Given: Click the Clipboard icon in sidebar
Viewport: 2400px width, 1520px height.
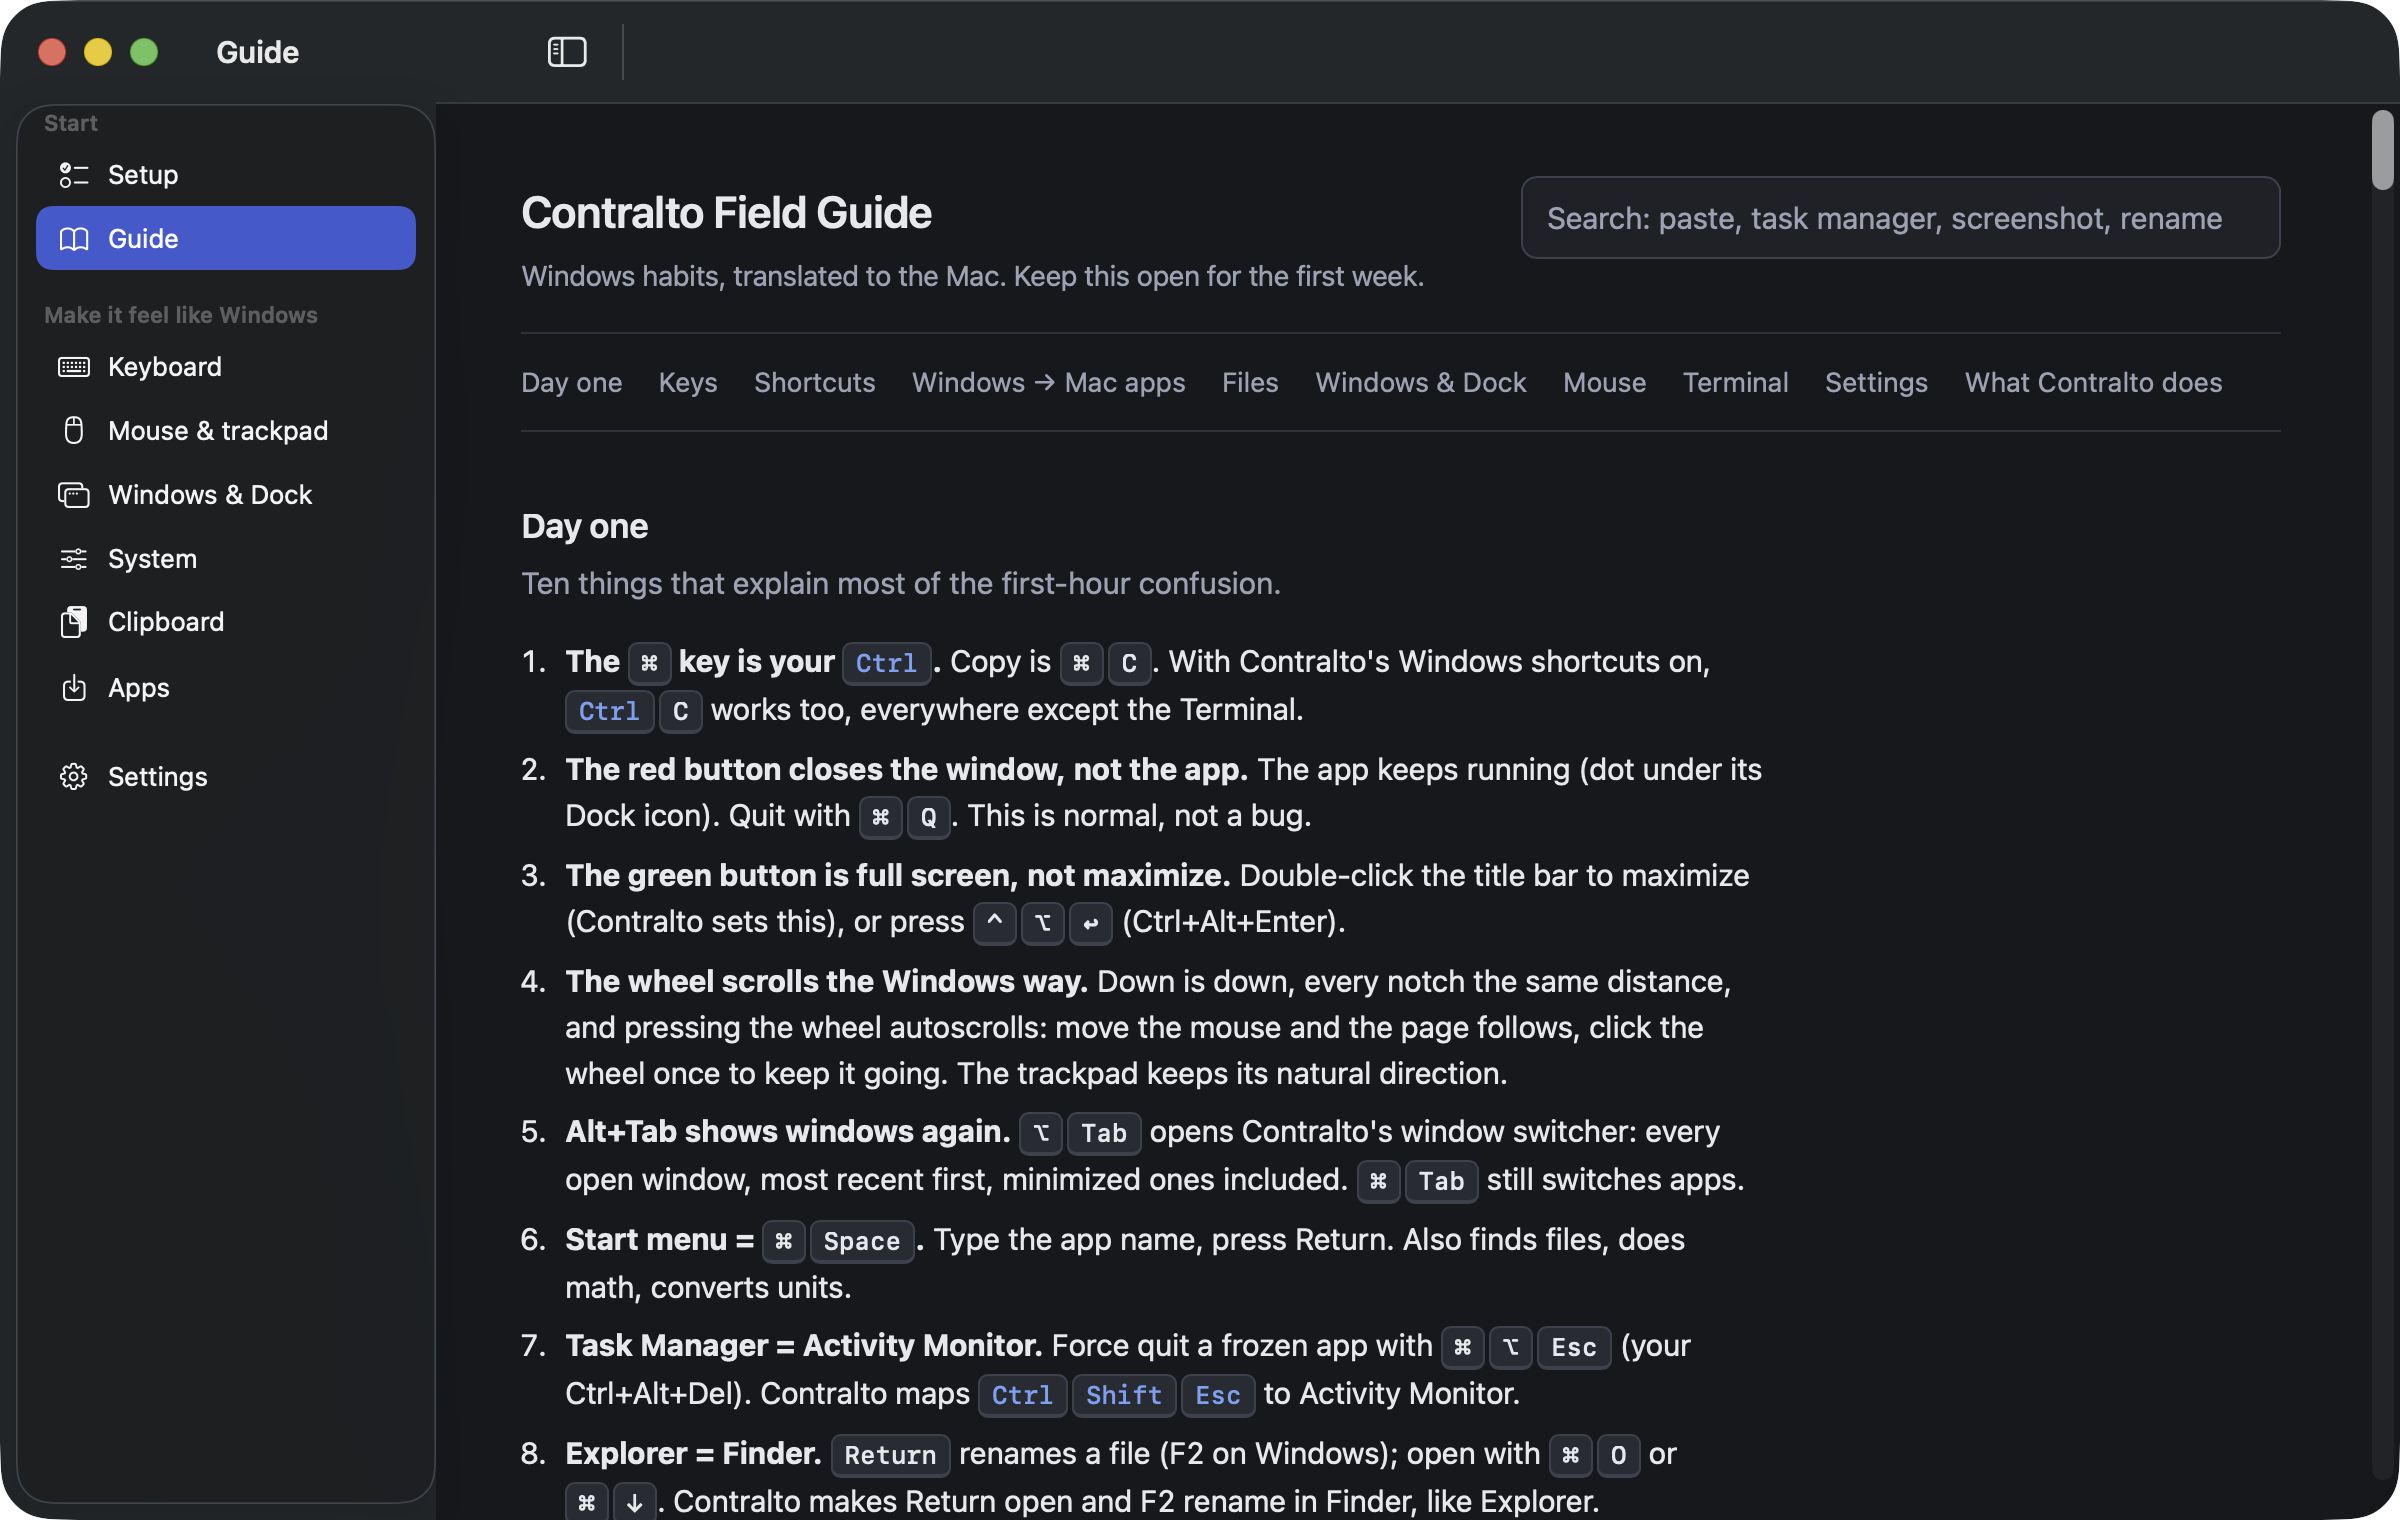Looking at the screenshot, I should (74, 622).
